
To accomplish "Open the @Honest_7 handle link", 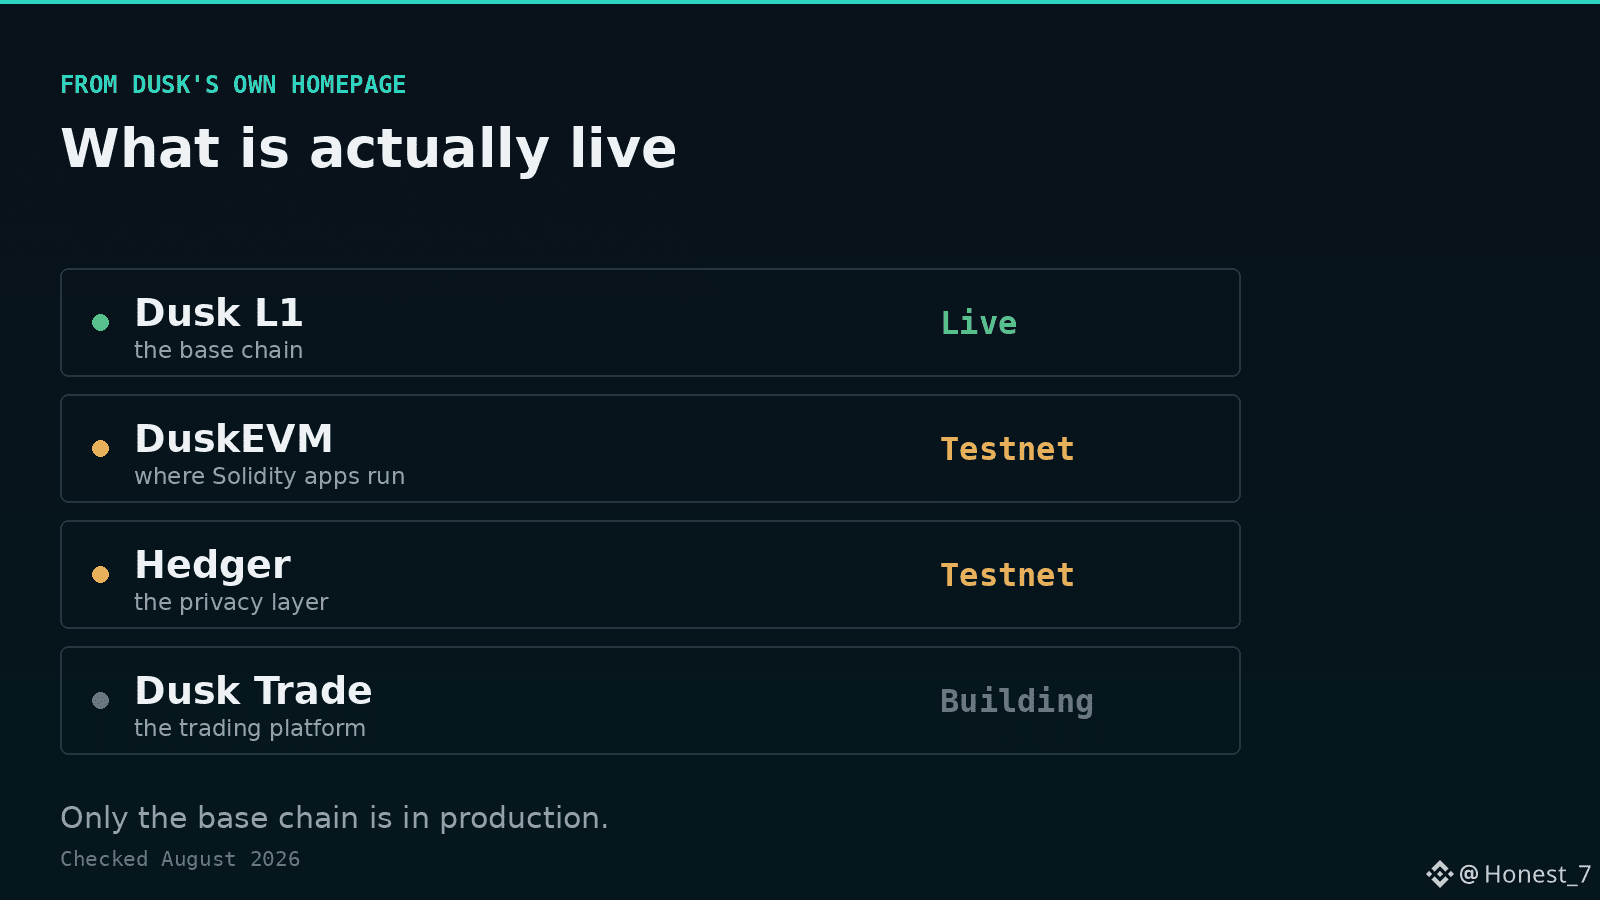I will point(1525,875).
